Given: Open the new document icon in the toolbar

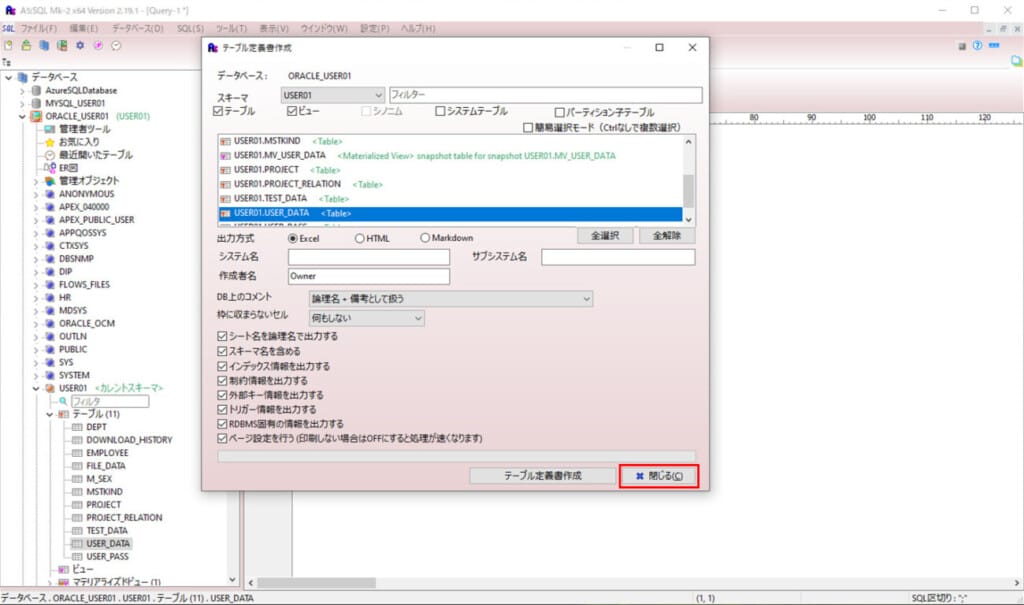Looking at the screenshot, I should click(9, 46).
